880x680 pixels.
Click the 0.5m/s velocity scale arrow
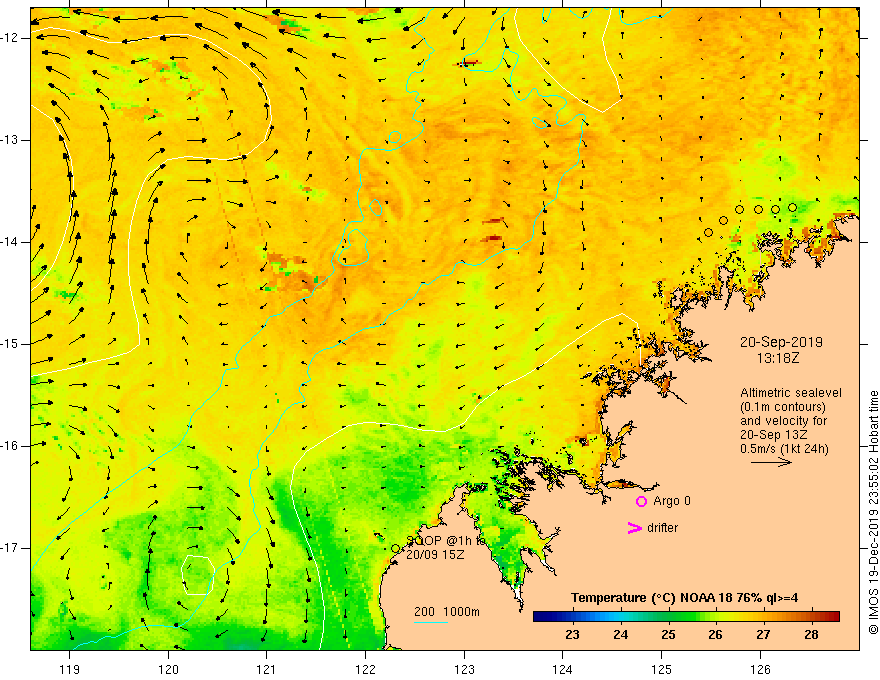pos(771,462)
